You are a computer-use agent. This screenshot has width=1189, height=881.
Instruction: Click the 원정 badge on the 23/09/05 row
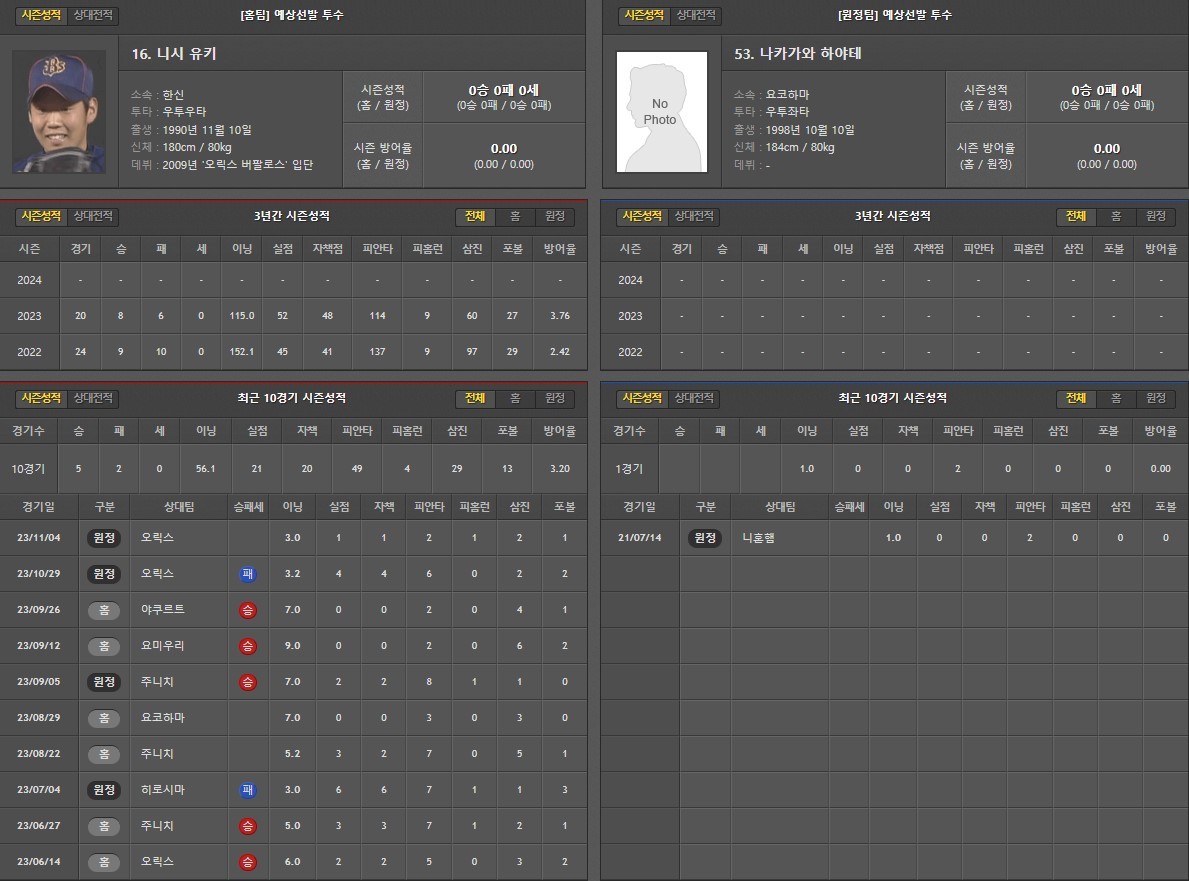pos(104,682)
